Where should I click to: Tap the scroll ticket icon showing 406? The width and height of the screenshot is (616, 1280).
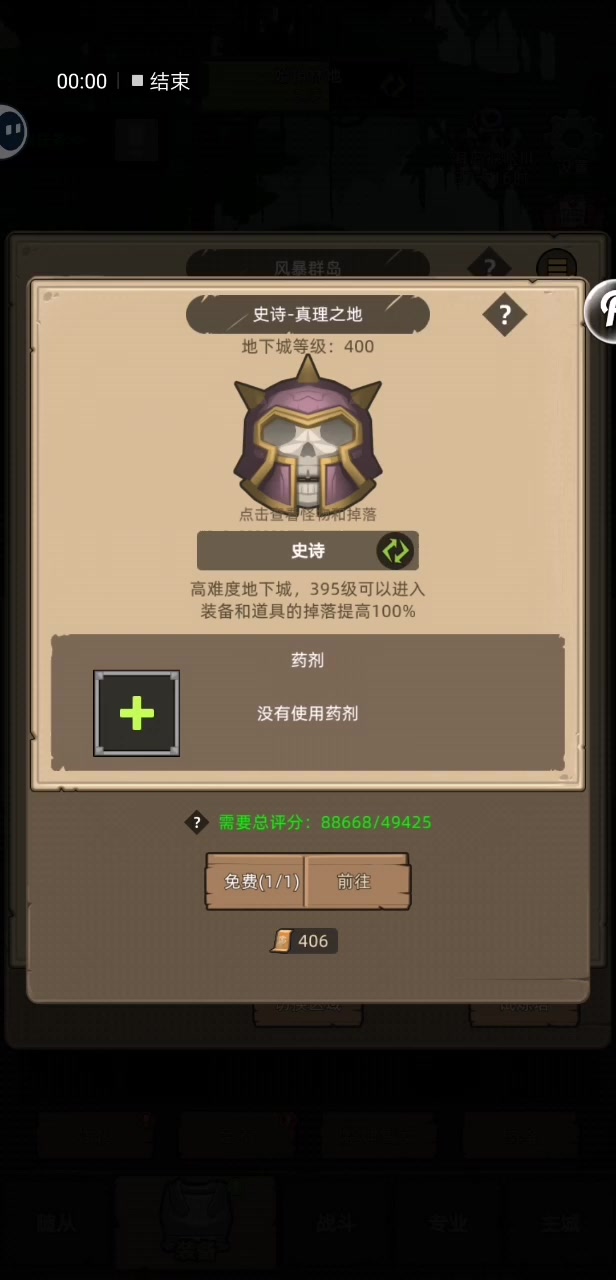[x=282, y=941]
